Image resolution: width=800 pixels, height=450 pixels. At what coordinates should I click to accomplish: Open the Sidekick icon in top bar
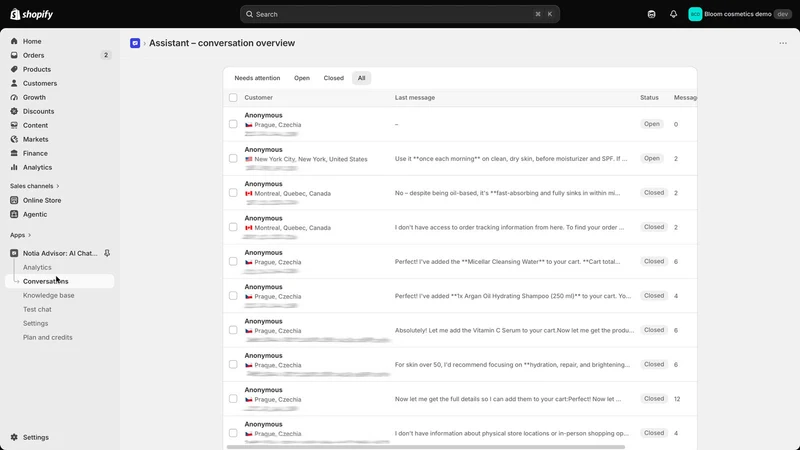(652, 14)
